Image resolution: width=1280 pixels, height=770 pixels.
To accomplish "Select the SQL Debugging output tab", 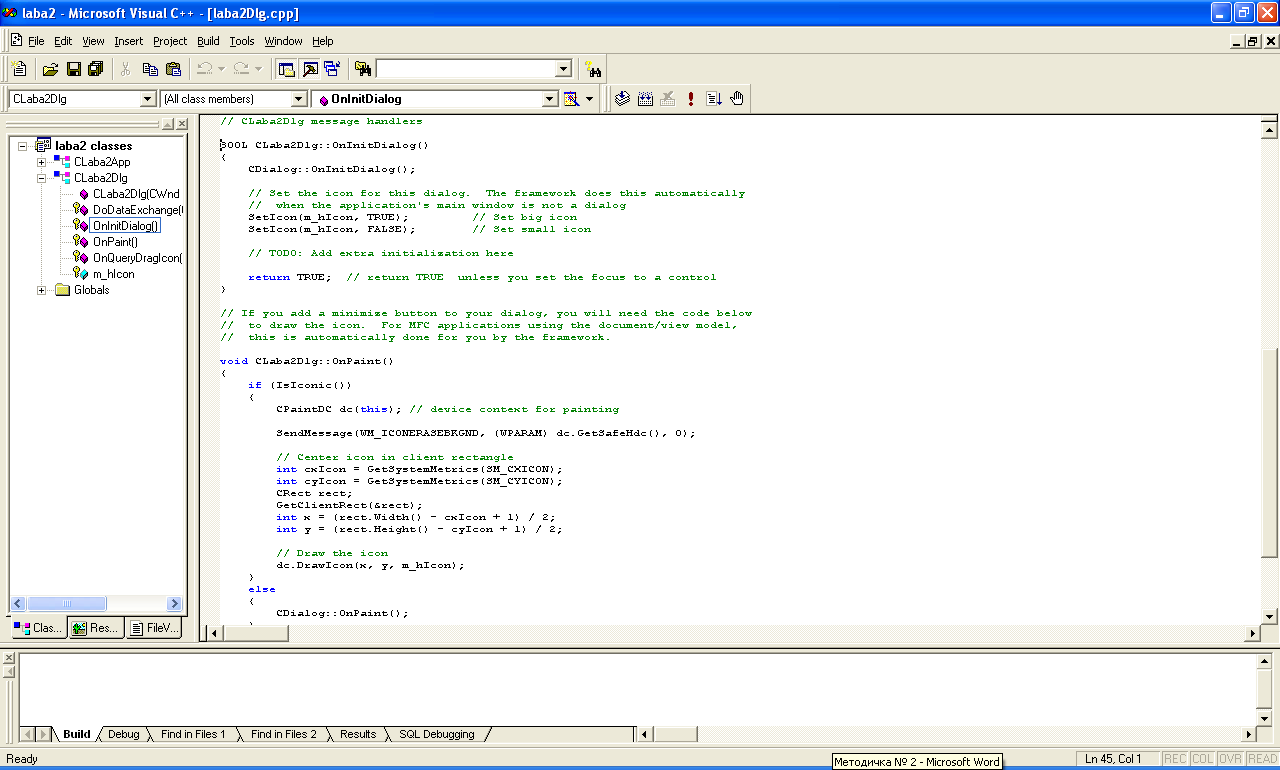I will point(437,734).
